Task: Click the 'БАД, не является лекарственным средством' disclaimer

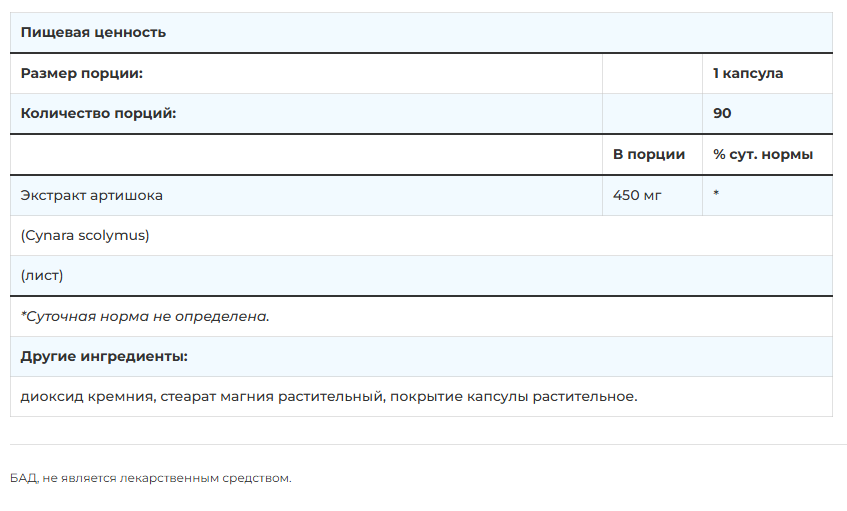Action: coord(151,478)
